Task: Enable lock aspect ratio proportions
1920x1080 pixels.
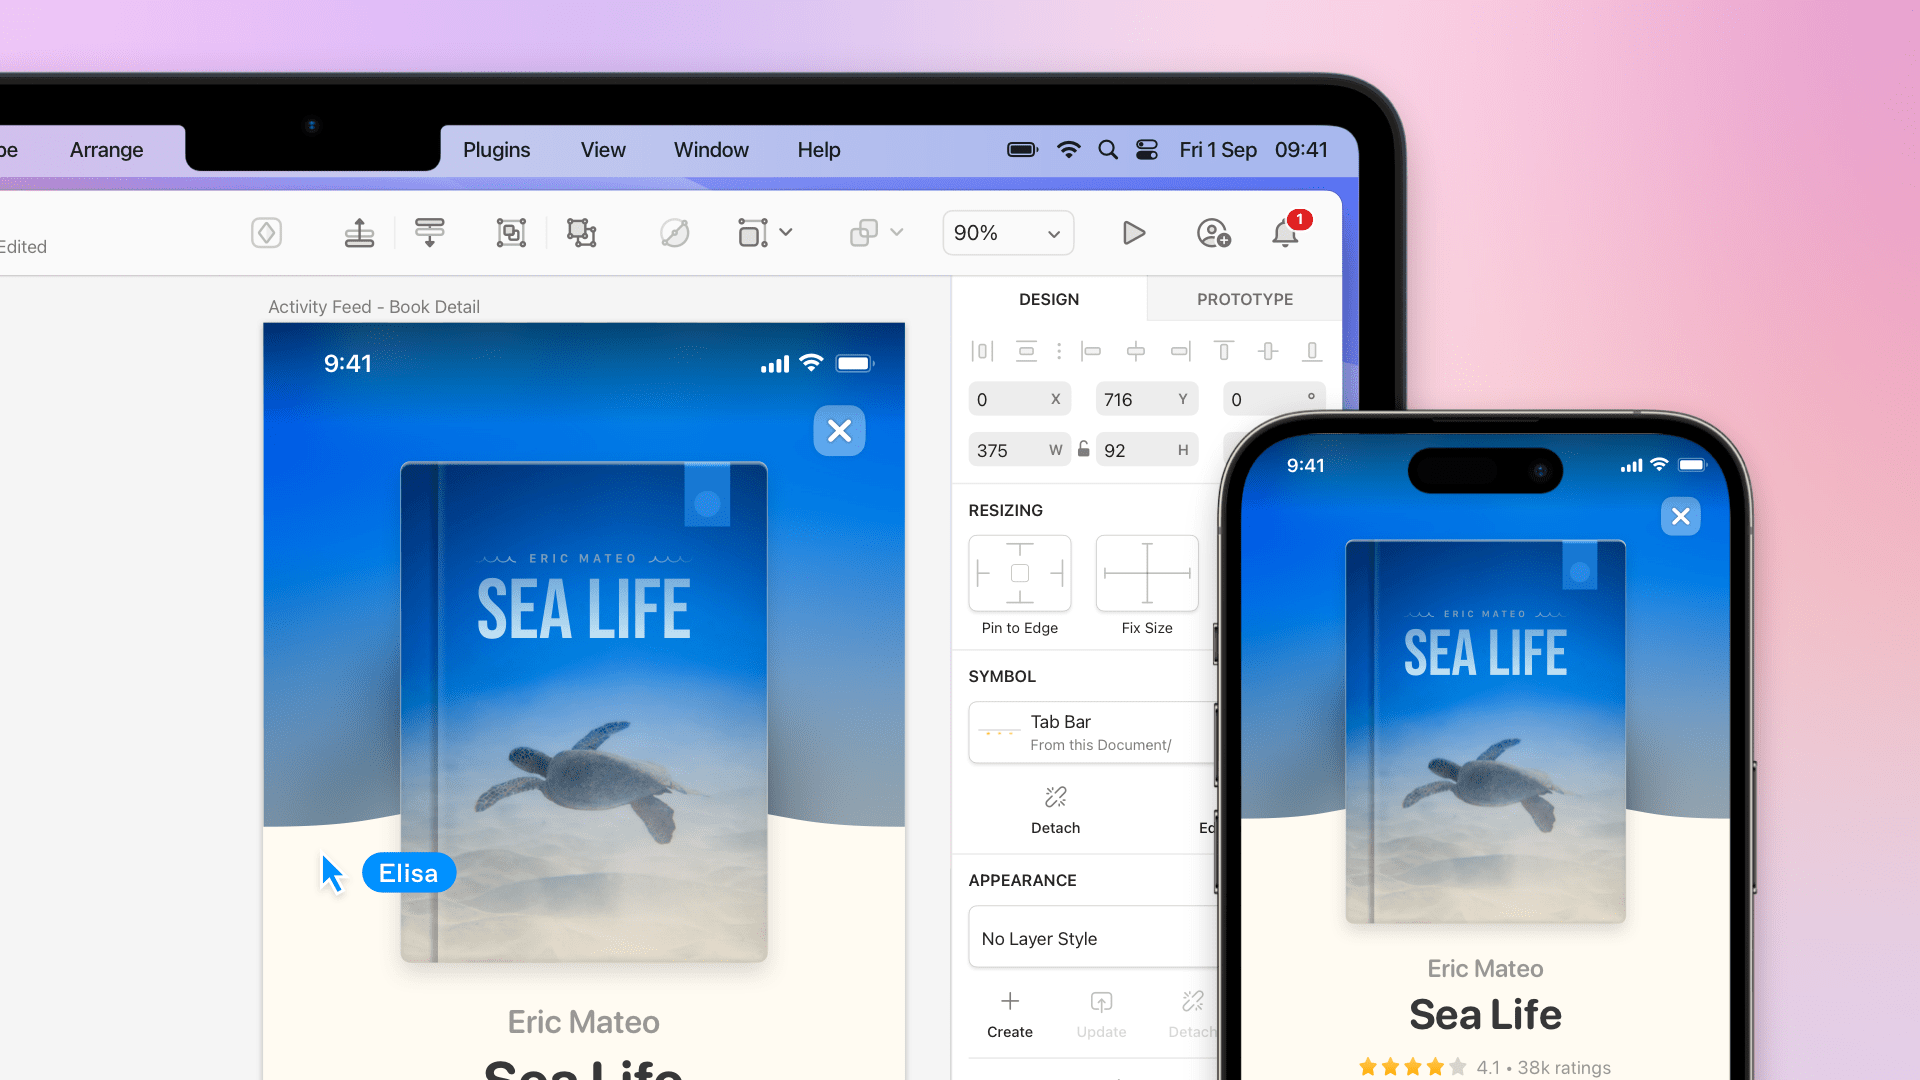Action: 1083,448
